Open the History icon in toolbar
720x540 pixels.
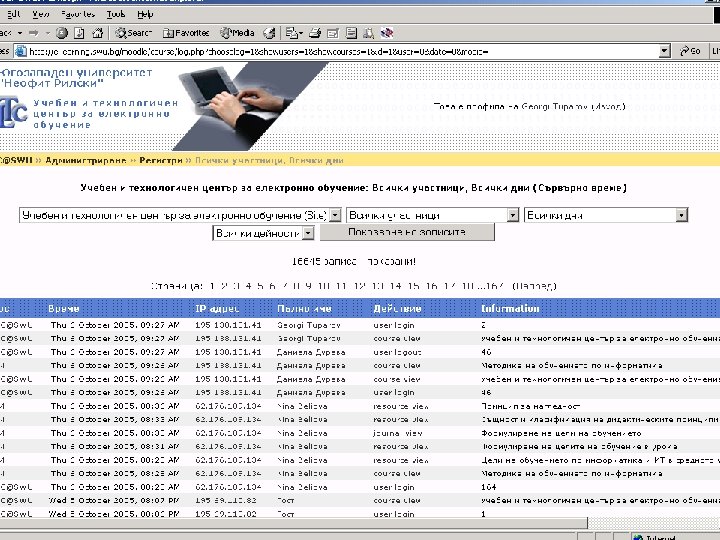tap(269, 33)
